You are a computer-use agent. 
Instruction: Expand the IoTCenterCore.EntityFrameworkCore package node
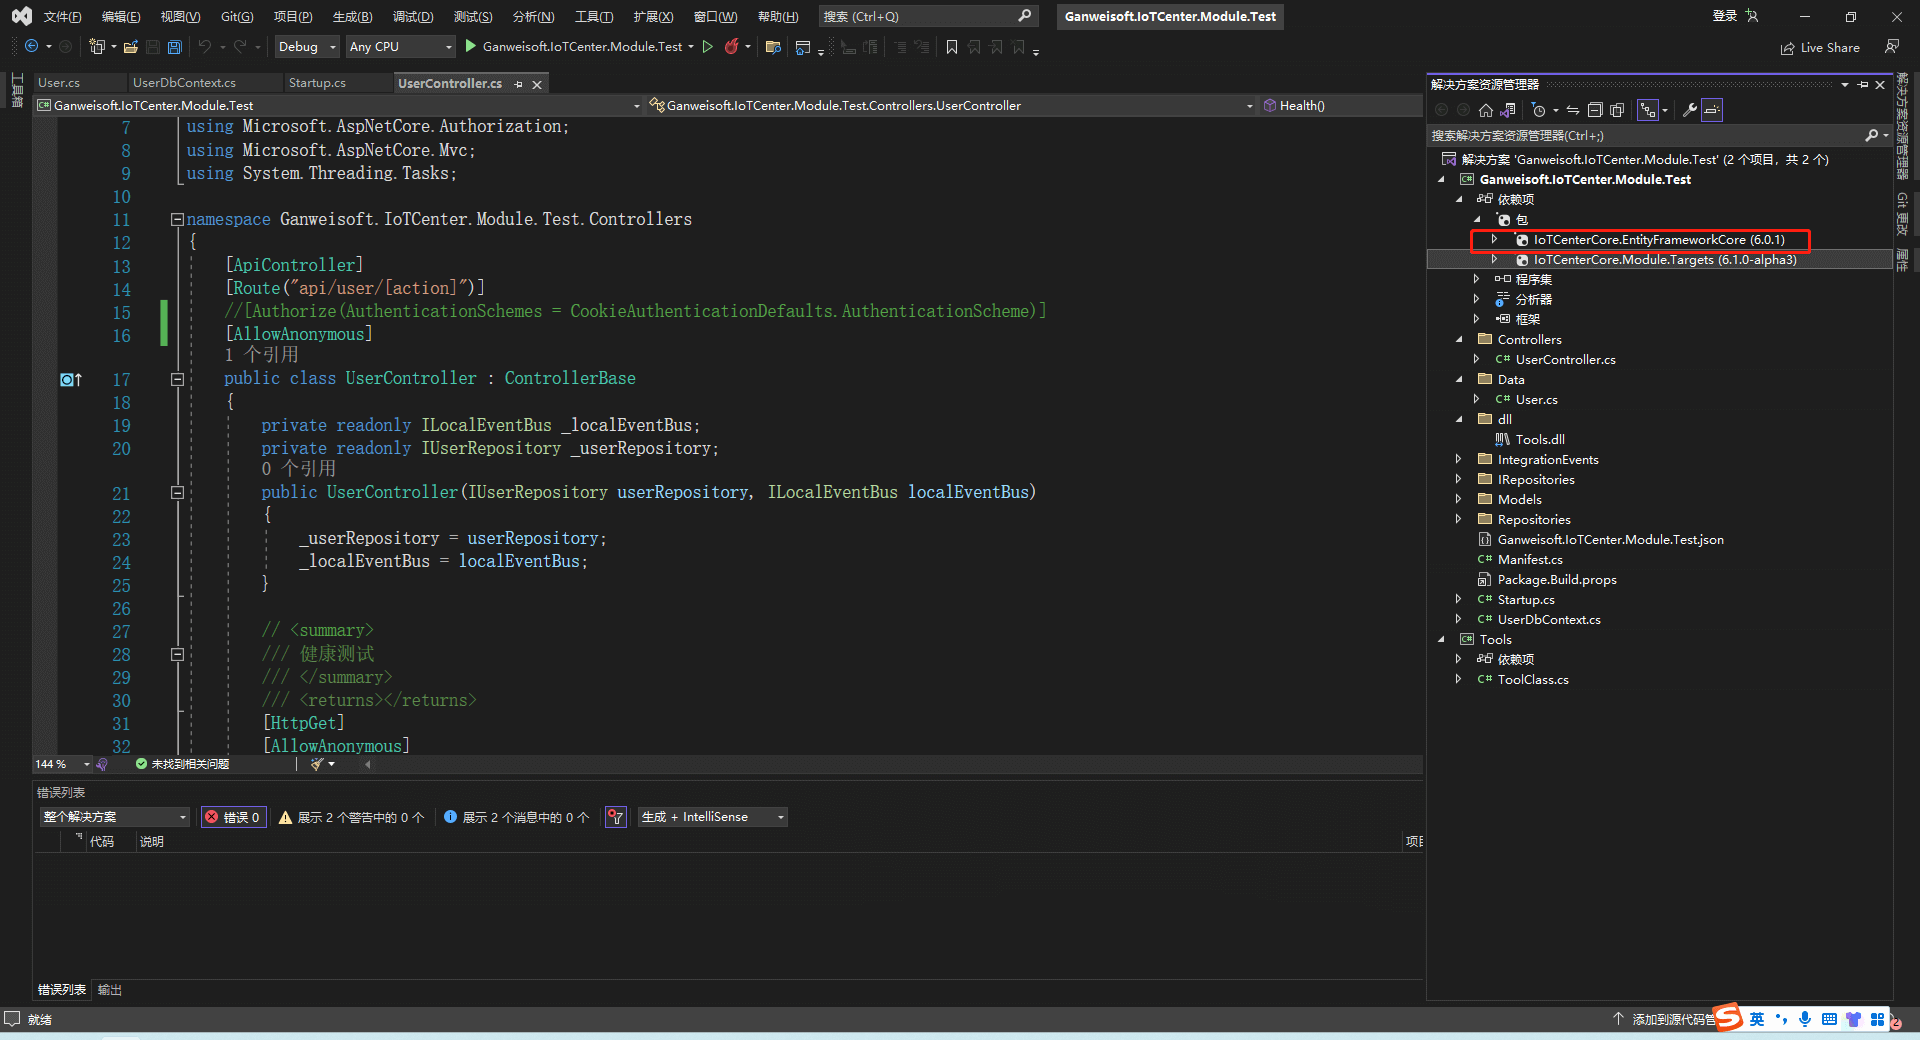(x=1494, y=240)
